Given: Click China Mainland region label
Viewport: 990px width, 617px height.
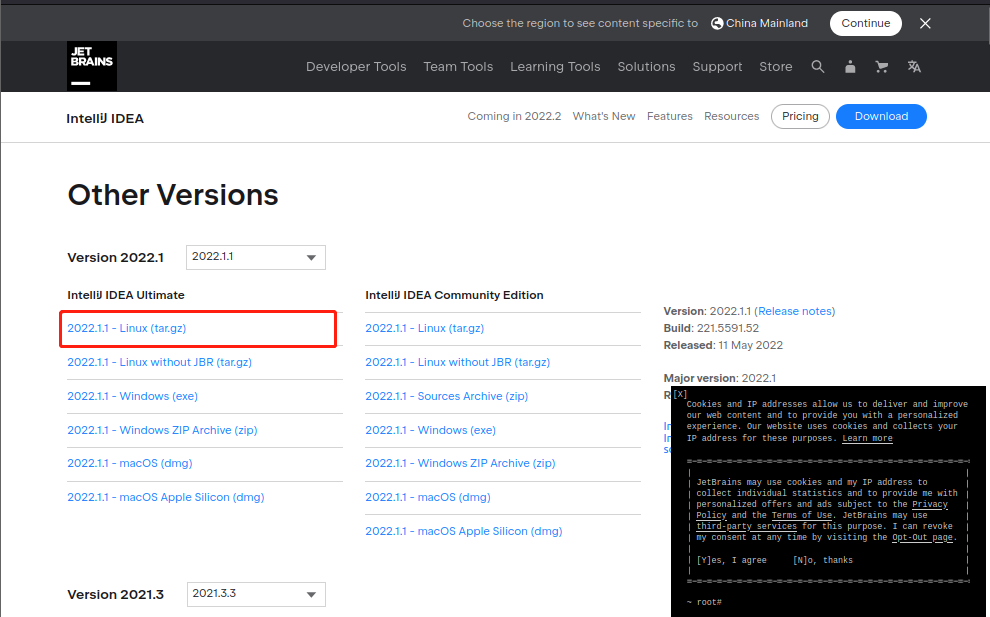Looking at the screenshot, I should pos(766,23).
